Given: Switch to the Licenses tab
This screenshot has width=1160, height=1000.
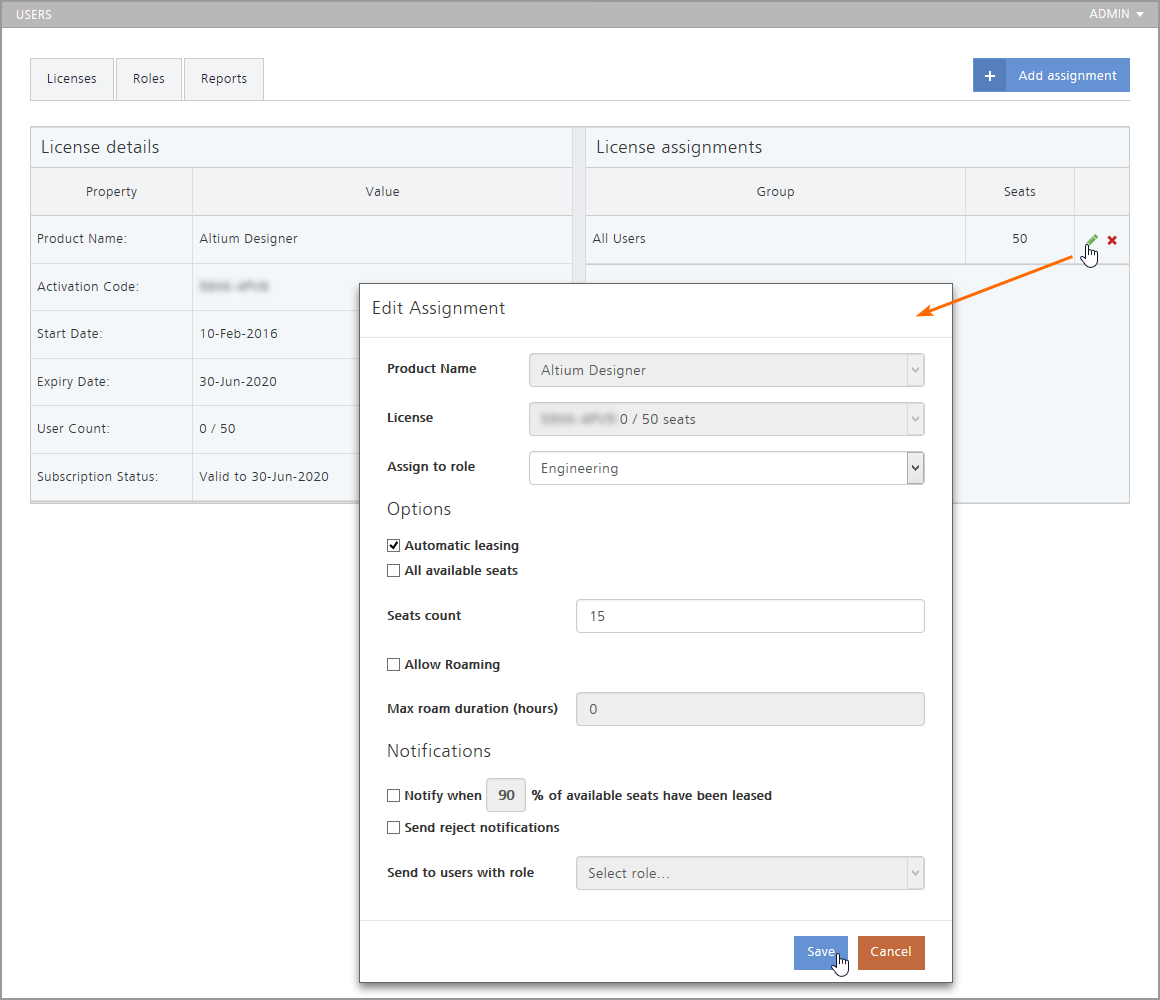Looking at the screenshot, I should pyautogui.click(x=72, y=79).
